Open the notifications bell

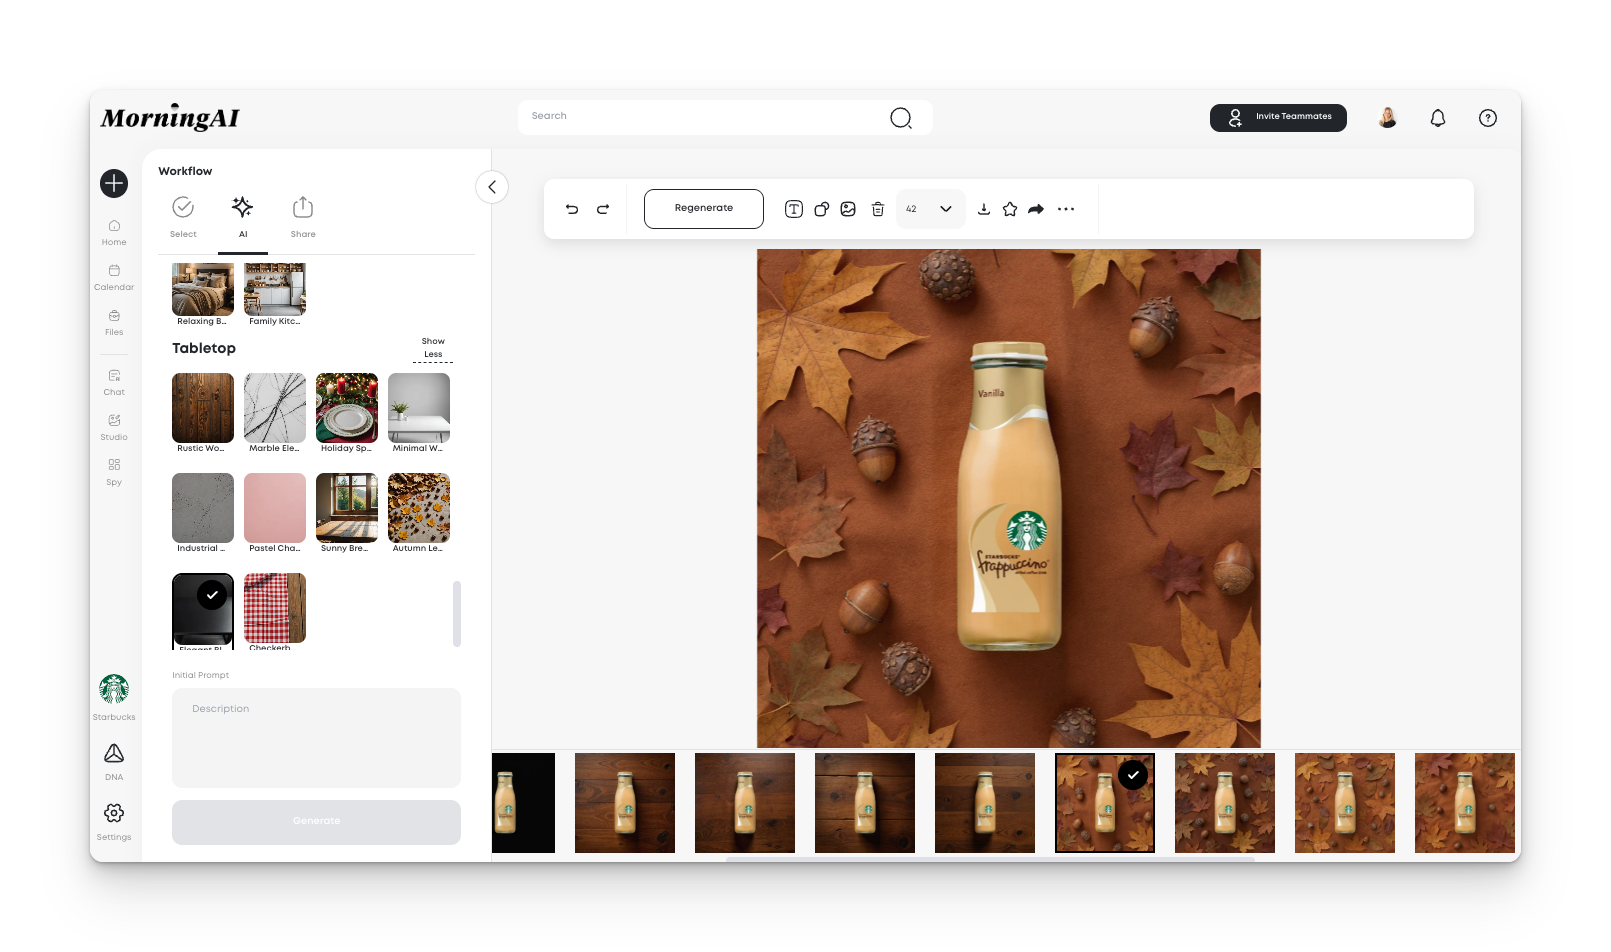point(1438,118)
